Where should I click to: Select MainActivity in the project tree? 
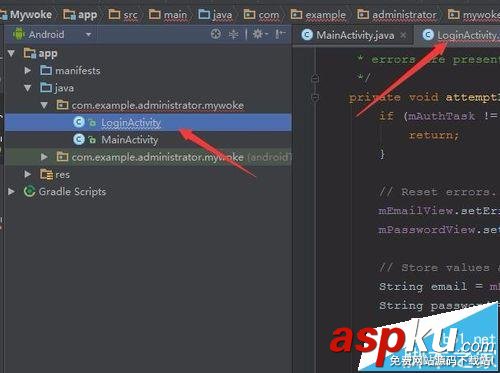(x=130, y=140)
